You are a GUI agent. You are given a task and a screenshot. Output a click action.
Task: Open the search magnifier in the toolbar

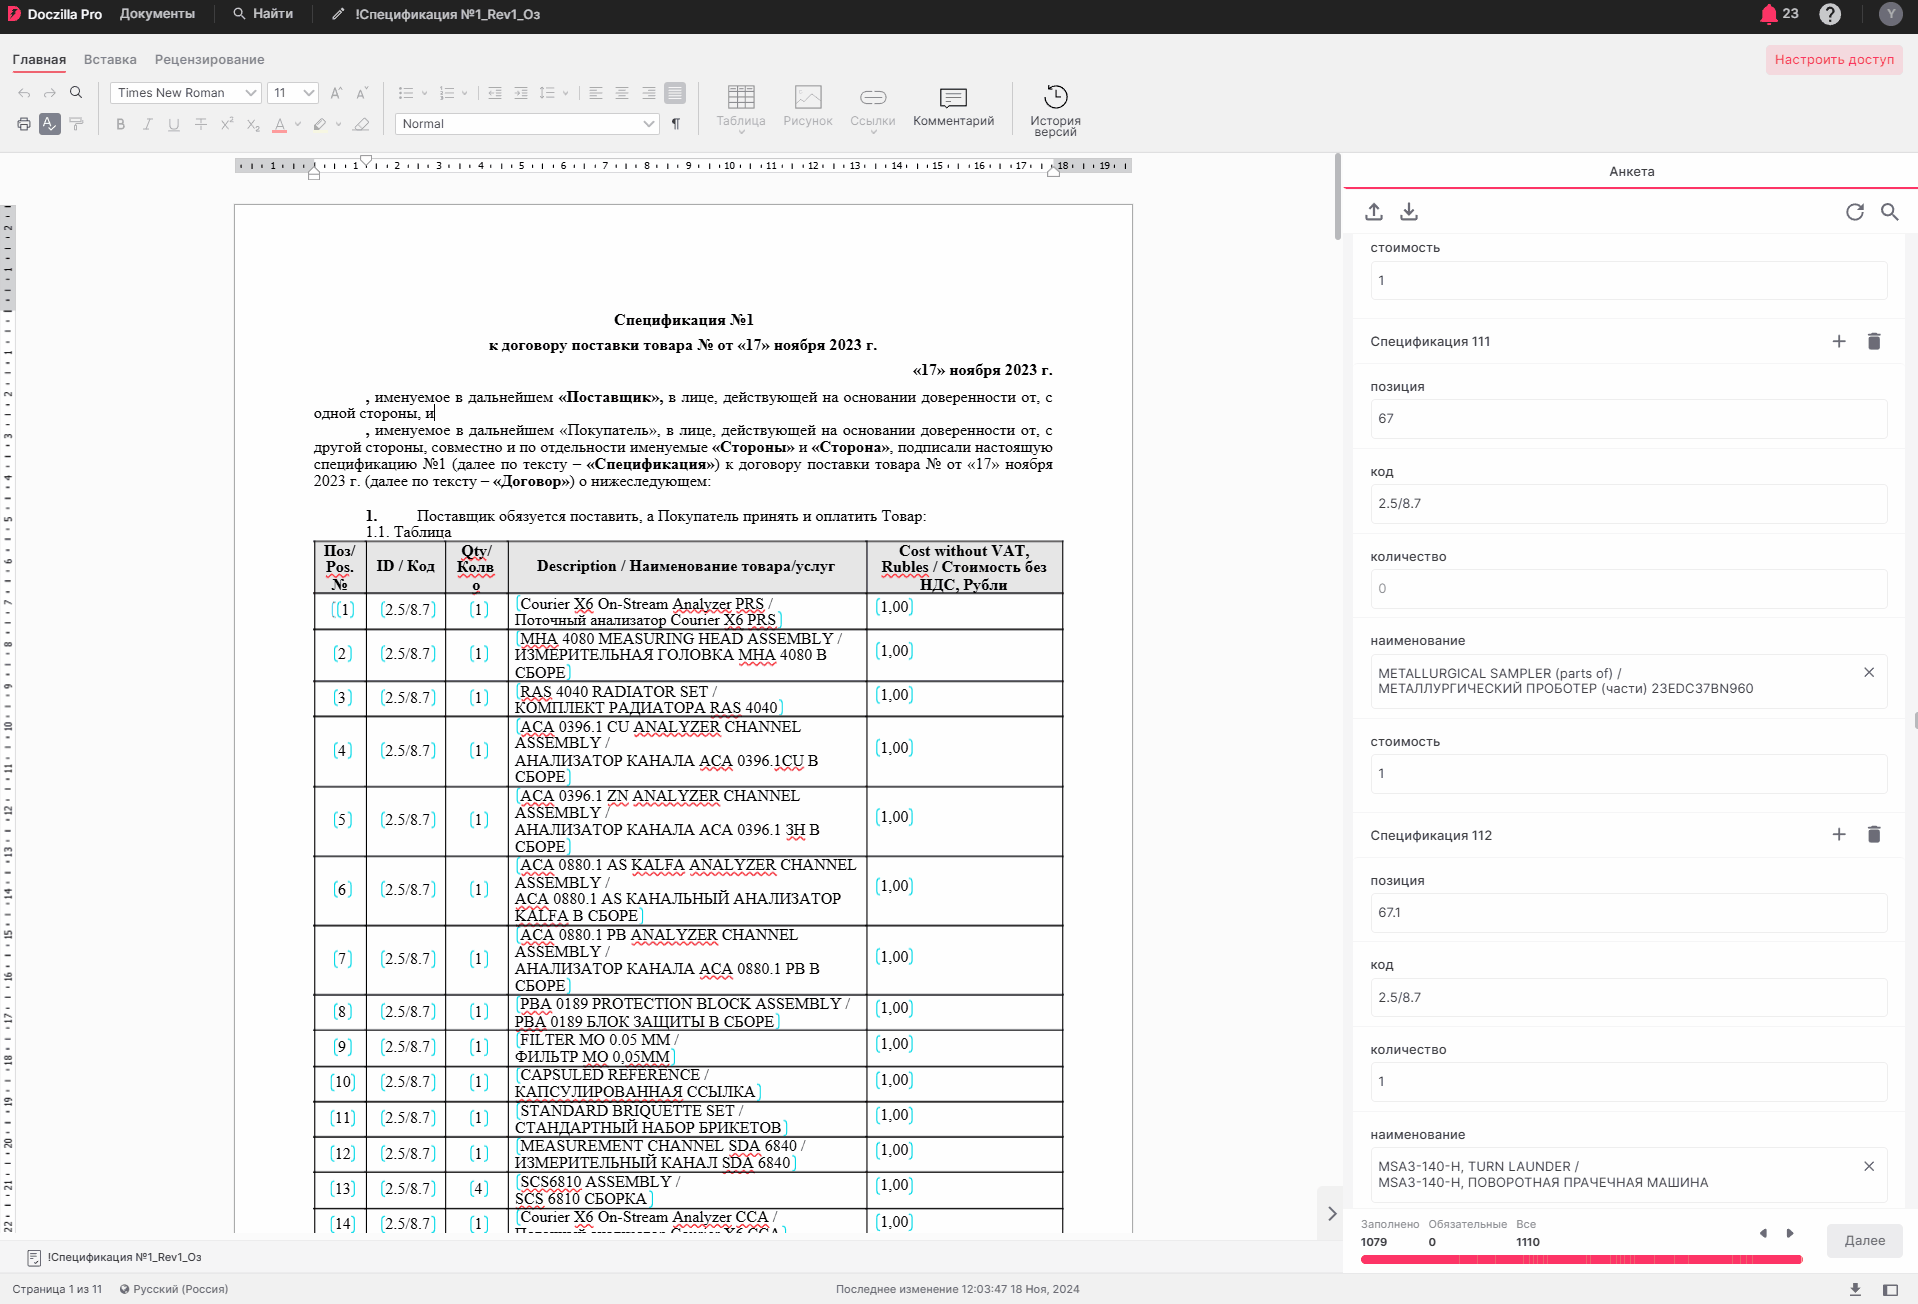coord(76,93)
